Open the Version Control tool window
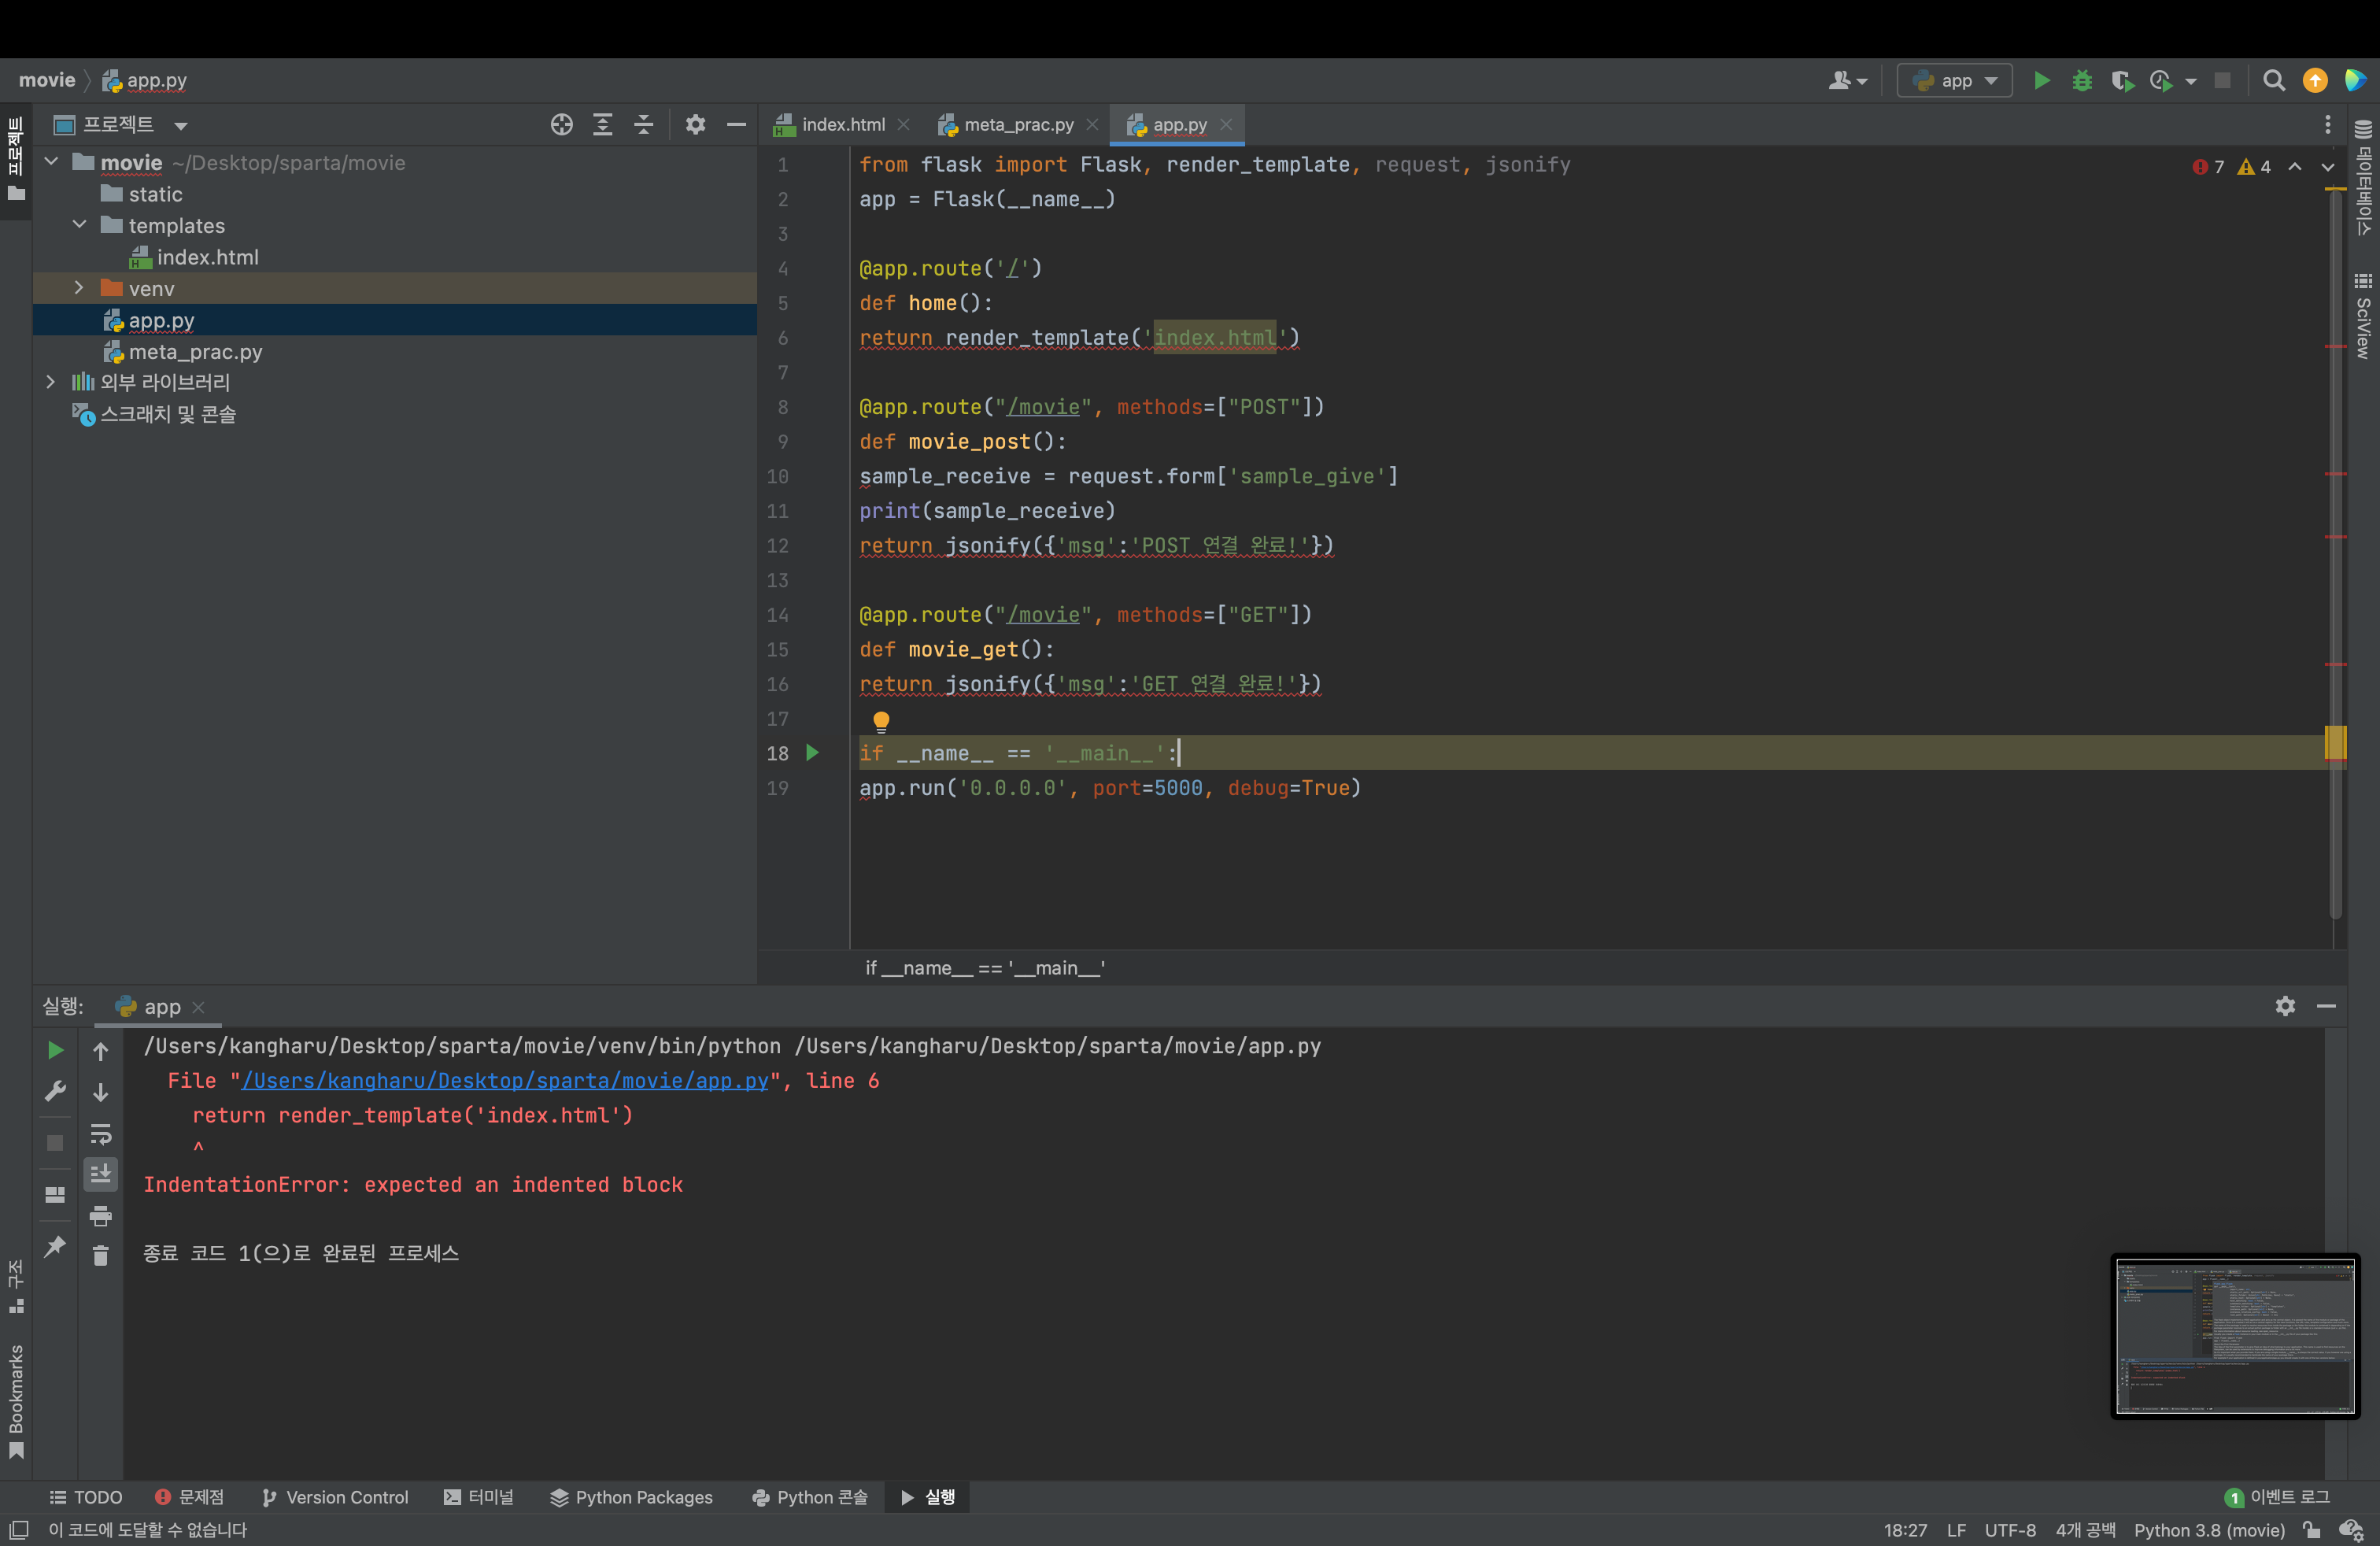Screen dimensions: 2380x1546 coord(335,1497)
